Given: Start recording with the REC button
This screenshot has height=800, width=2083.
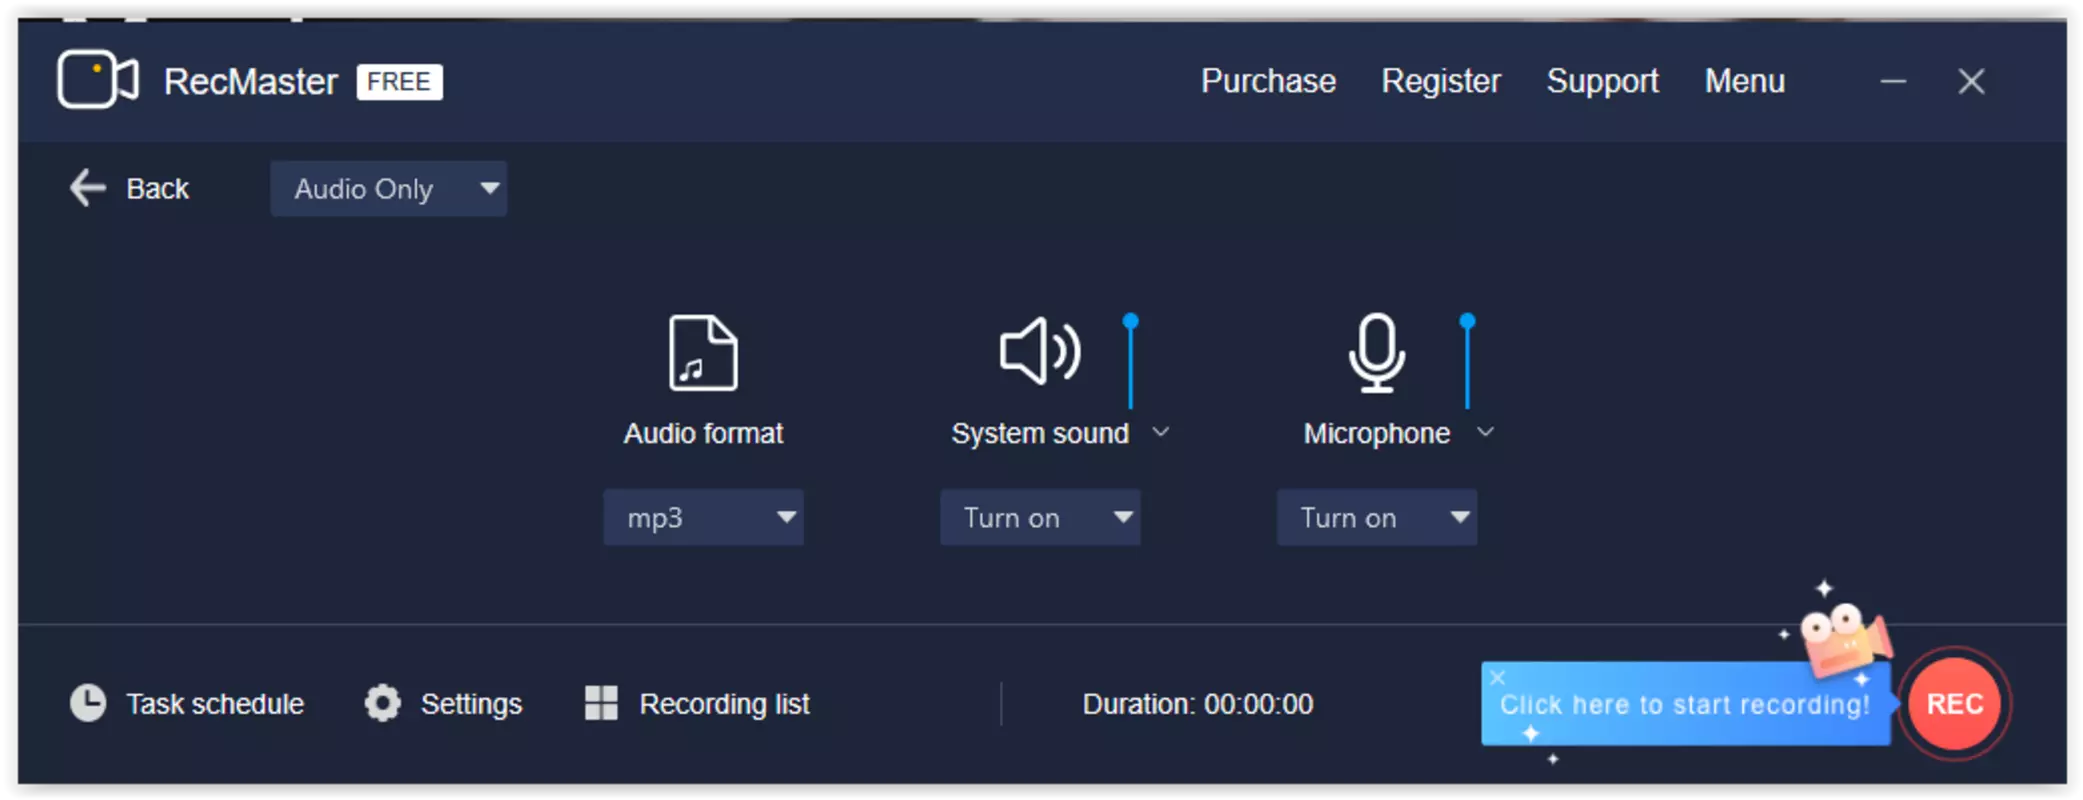Looking at the screenshot, I should pyautogui.click(x=1954, y=704).
